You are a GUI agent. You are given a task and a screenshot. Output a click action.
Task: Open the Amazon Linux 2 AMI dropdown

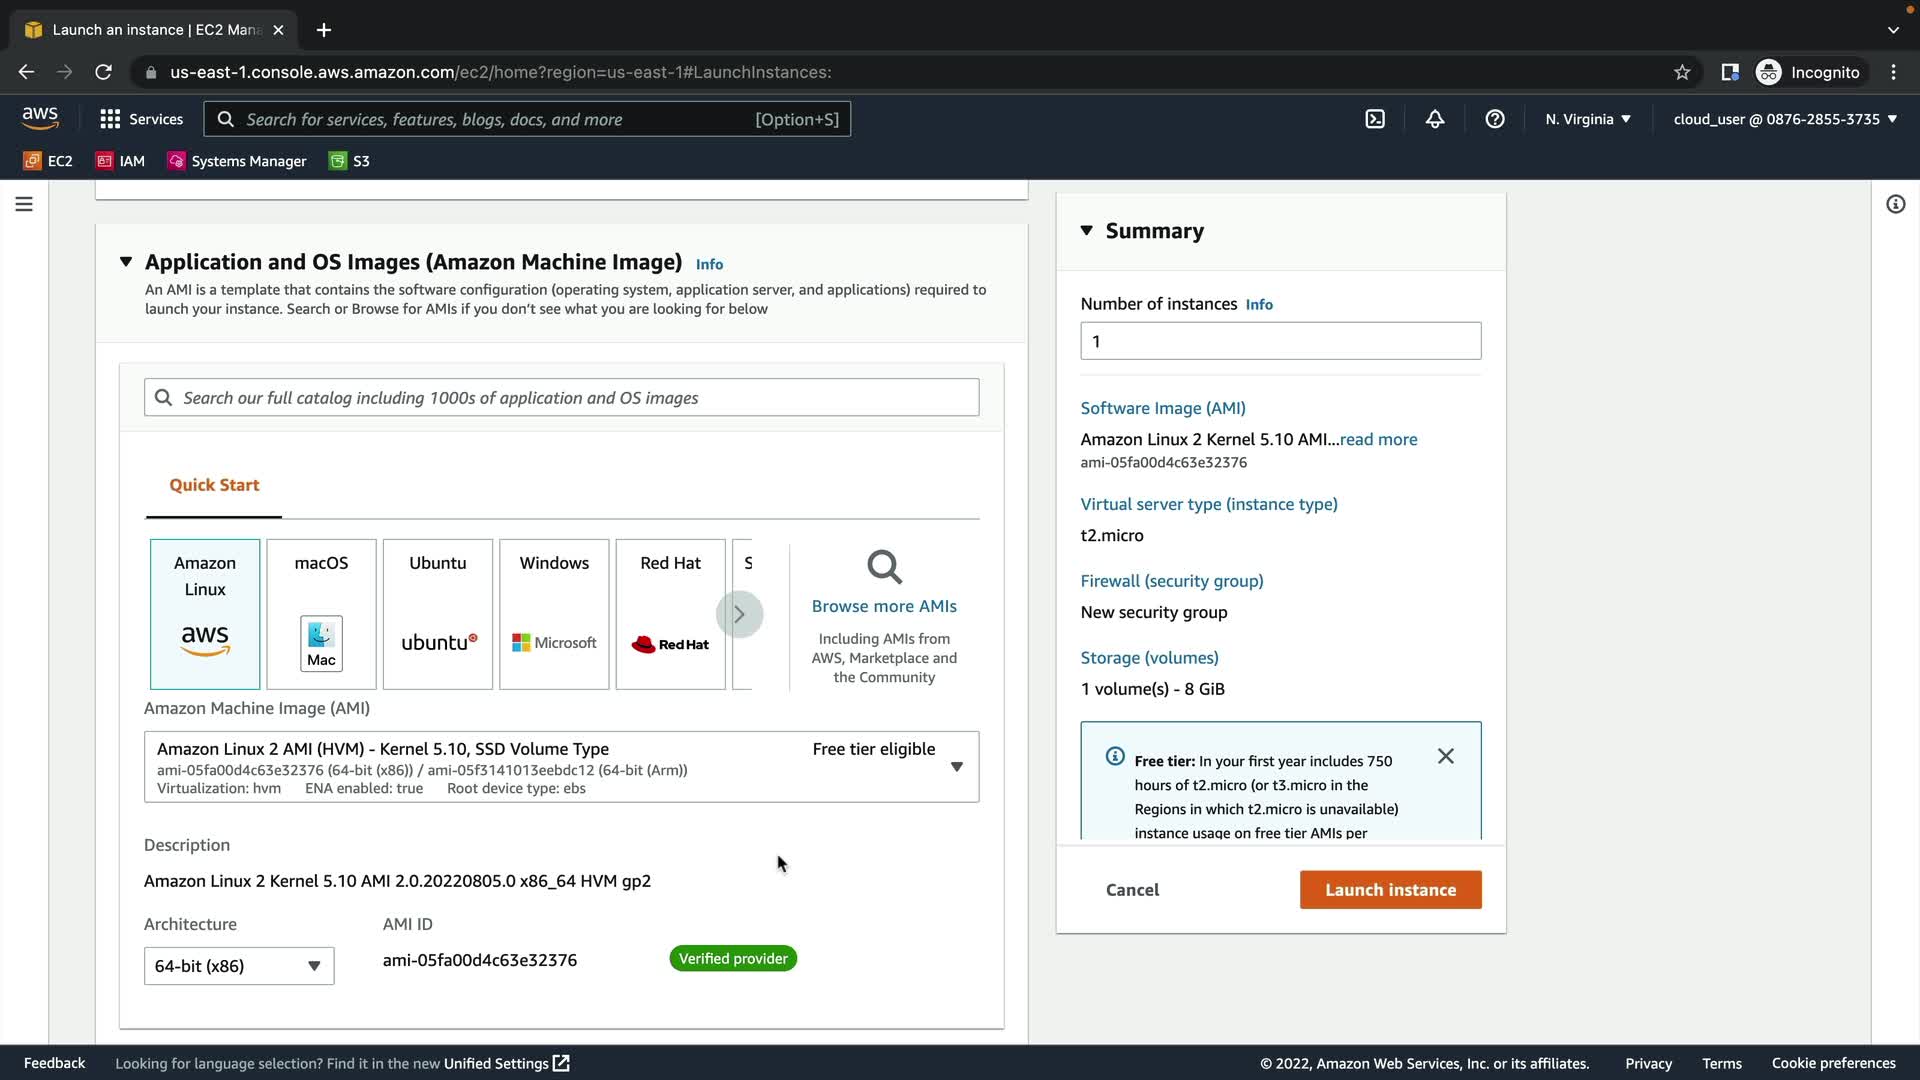coord(561,767)
